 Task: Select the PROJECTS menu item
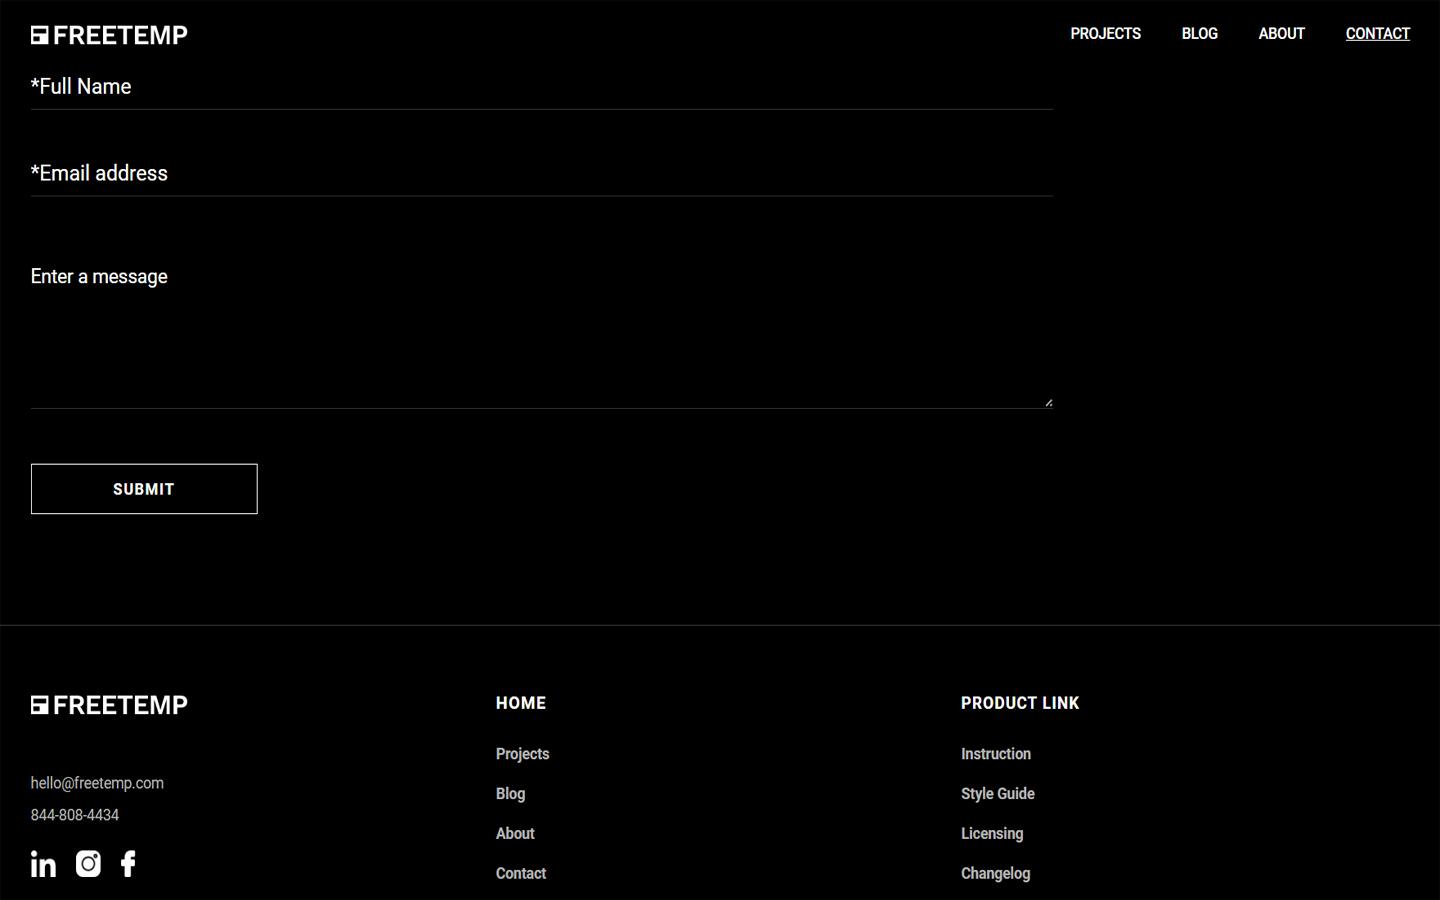(x=1105, y=33)
